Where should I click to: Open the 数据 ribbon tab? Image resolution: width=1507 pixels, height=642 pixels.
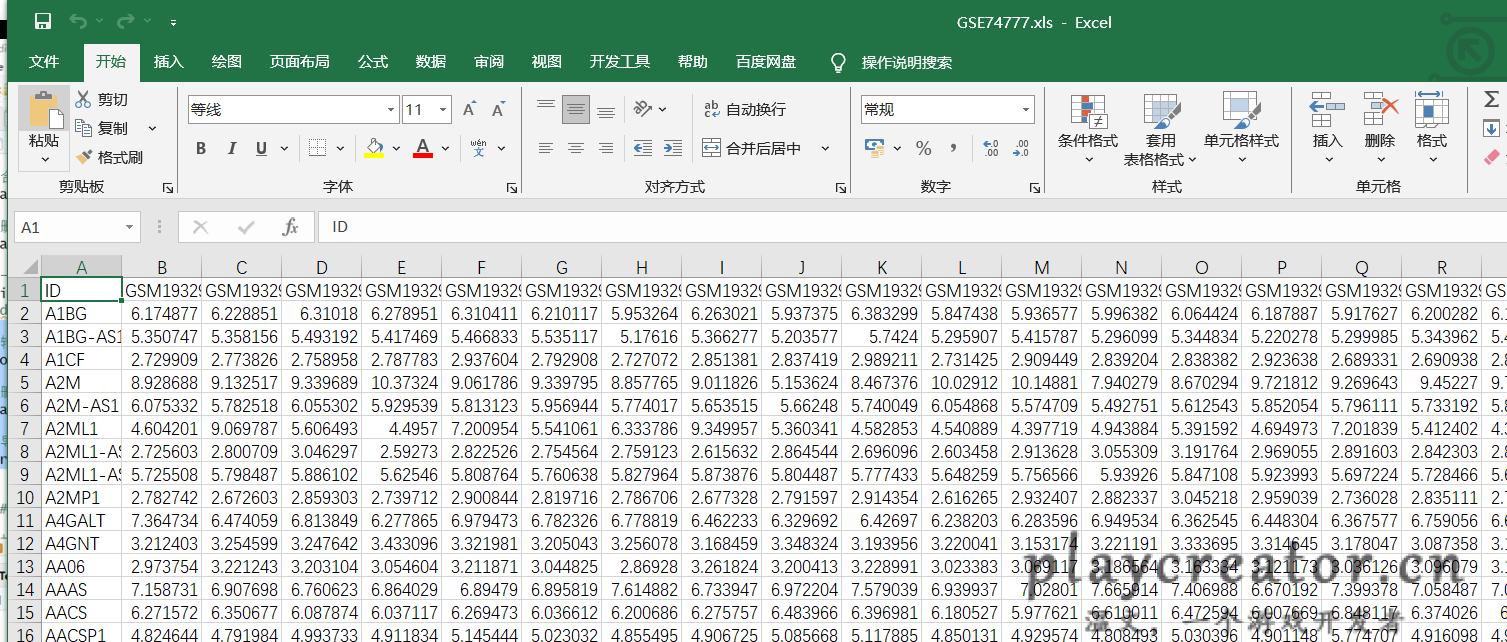[431, 62]
